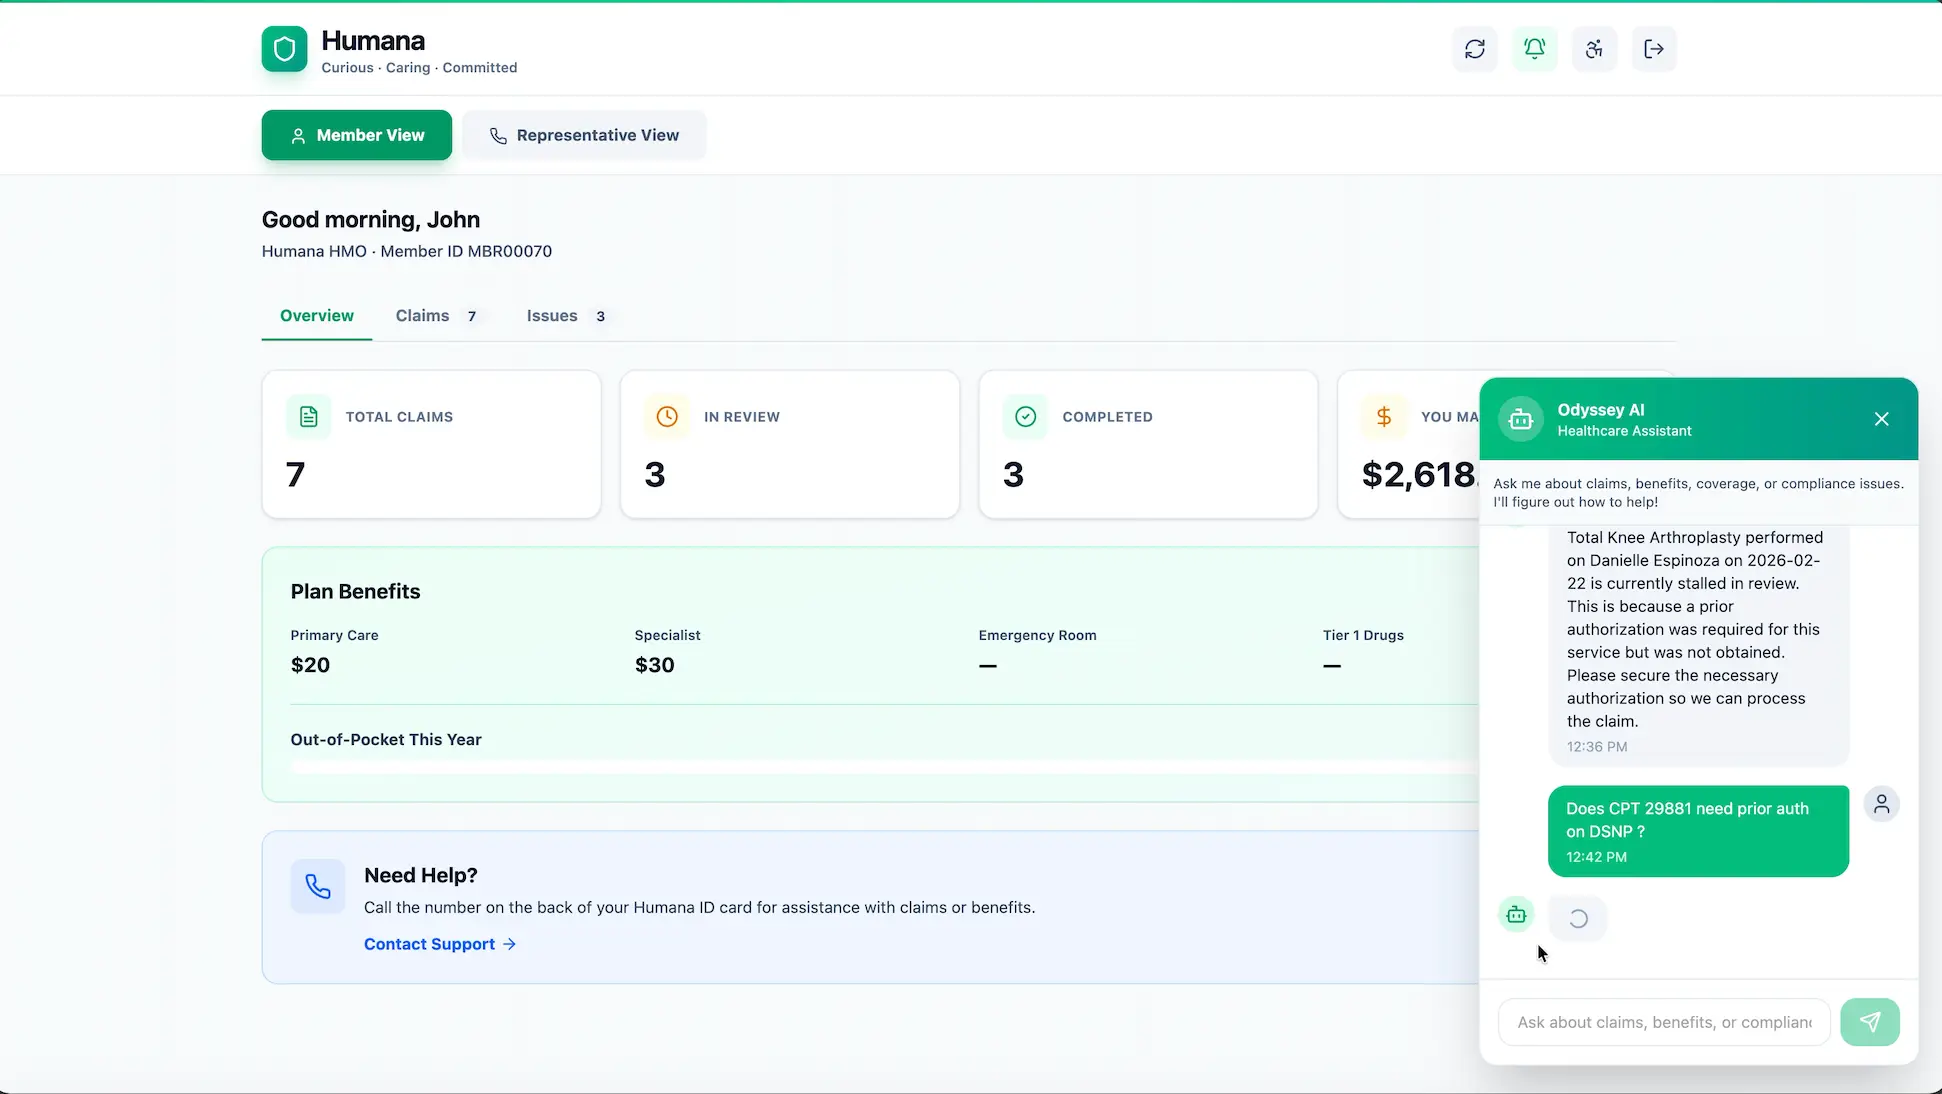
Task: Click the 'Plan Benefits' heading
Action: click(355, 592)
